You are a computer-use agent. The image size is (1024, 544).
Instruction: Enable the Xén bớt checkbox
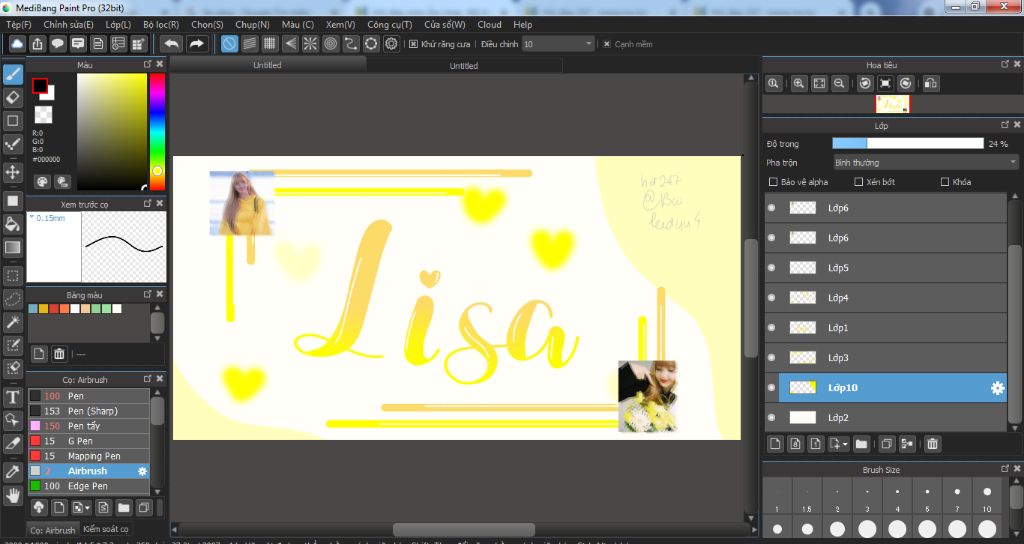(x=859, y=182)
